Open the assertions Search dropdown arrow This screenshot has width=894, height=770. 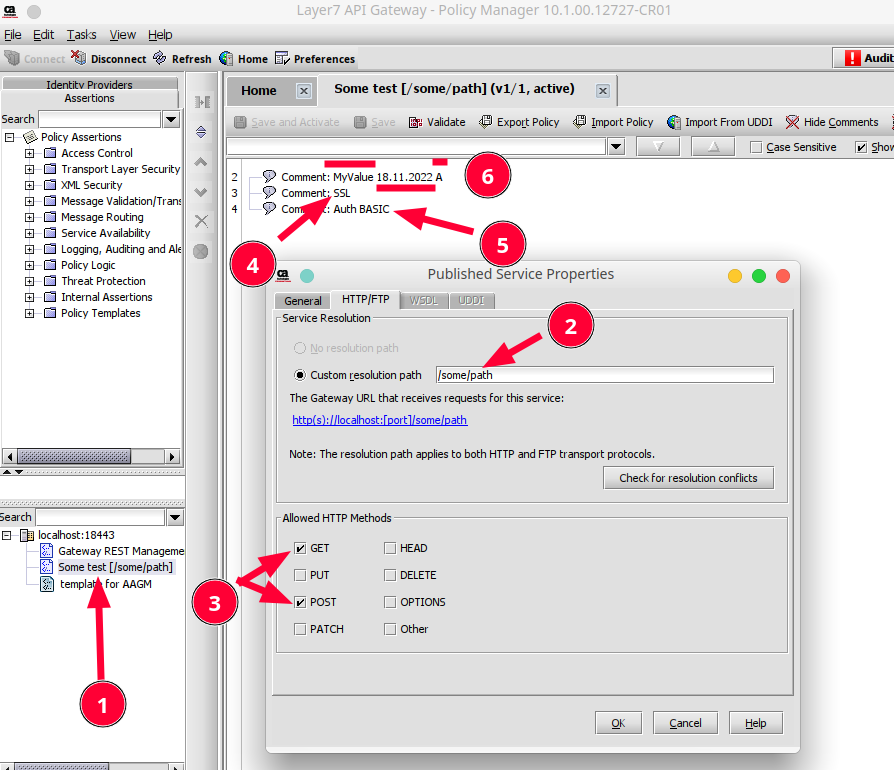[171, 119]
